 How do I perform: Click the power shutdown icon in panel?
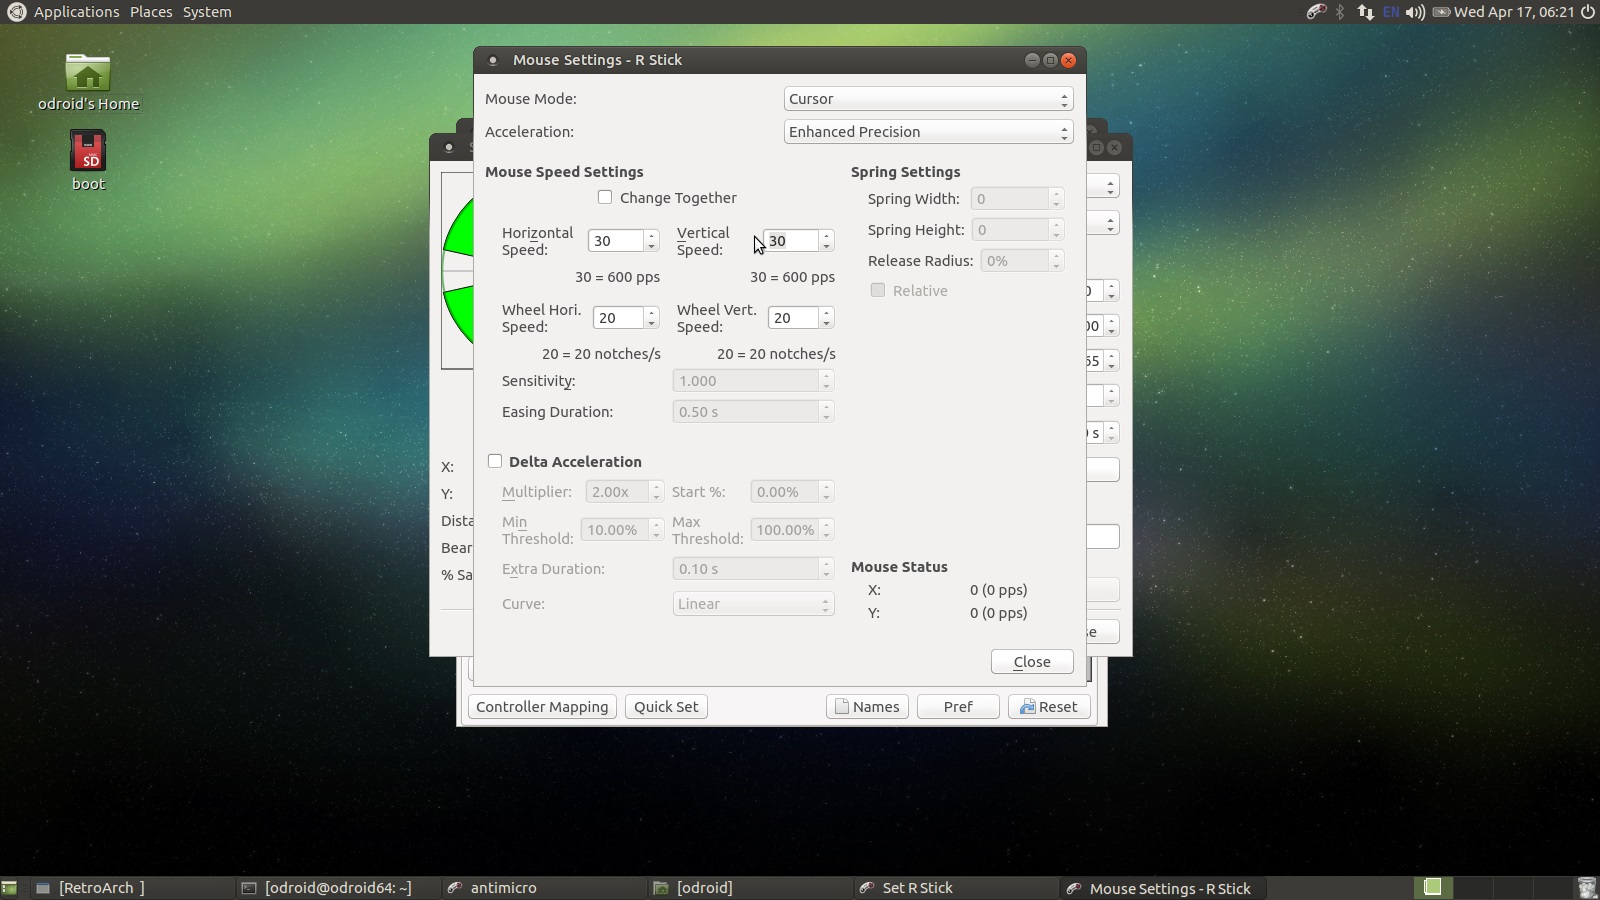coord(1587,12)
